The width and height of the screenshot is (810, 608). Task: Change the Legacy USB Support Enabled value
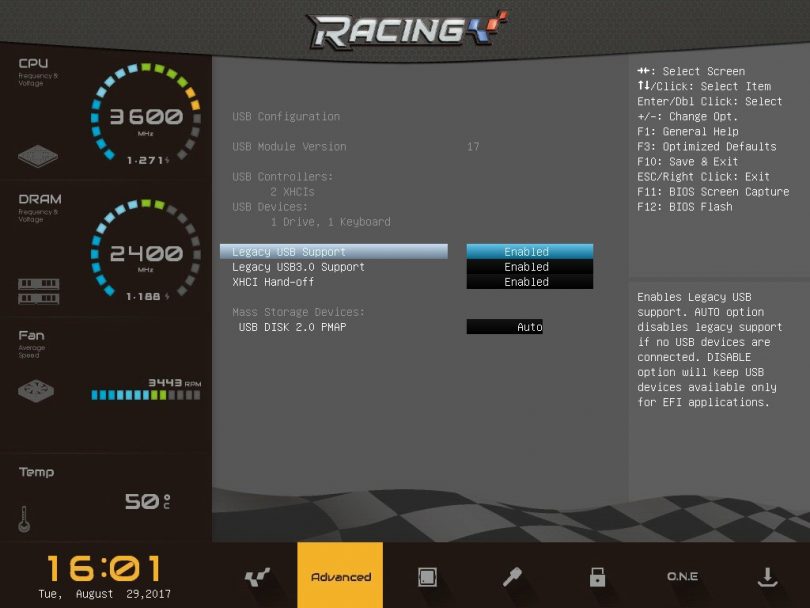(529, 252)
